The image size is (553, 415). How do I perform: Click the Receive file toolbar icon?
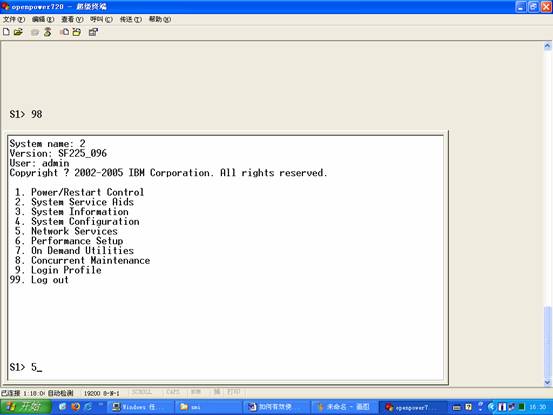click(77, 32)
